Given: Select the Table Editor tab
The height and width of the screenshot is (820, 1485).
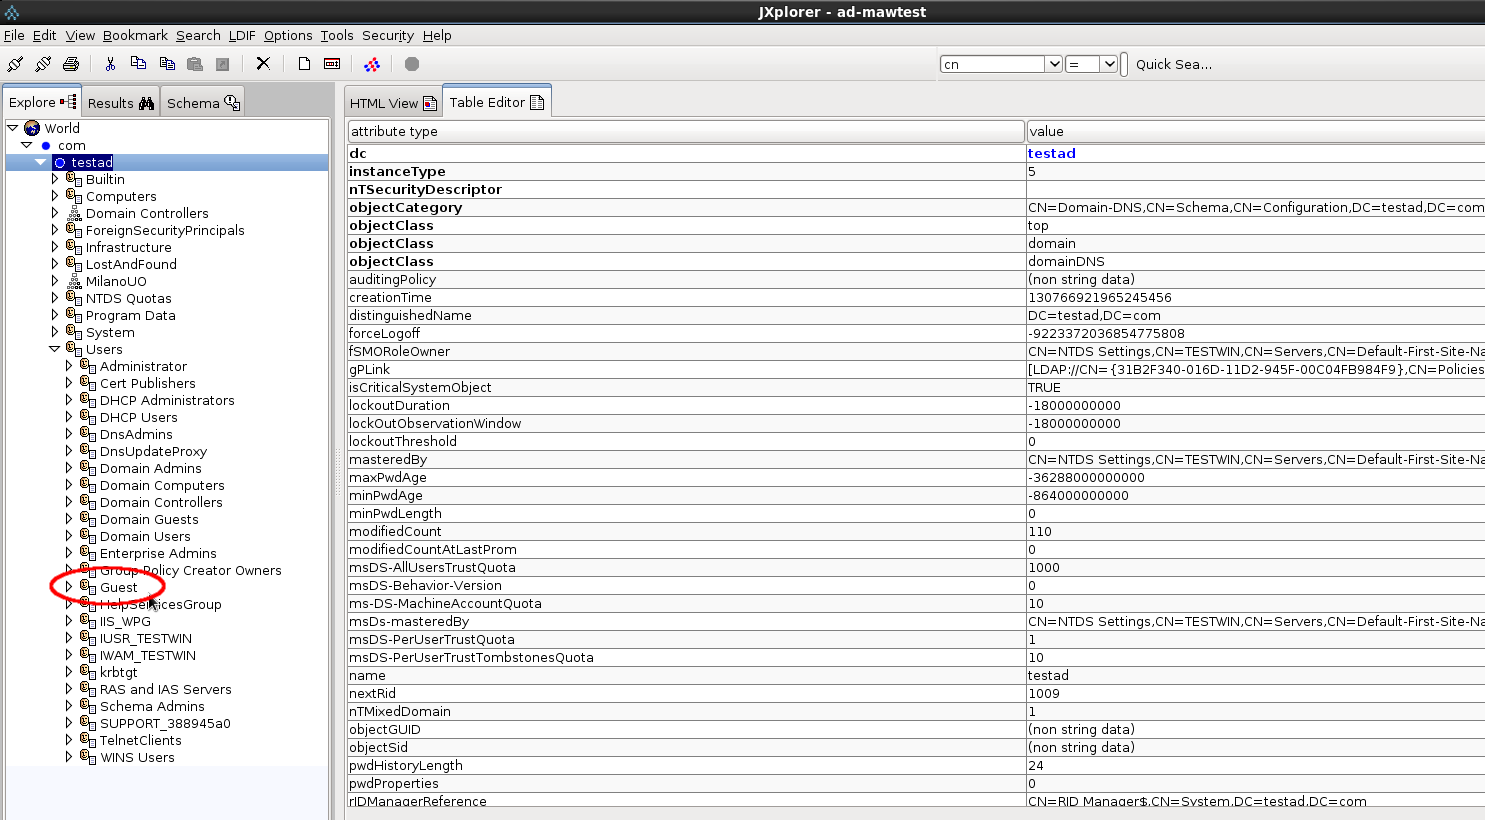Looking at the screenshot, I should pyautogui.click(x=496, y=102).
